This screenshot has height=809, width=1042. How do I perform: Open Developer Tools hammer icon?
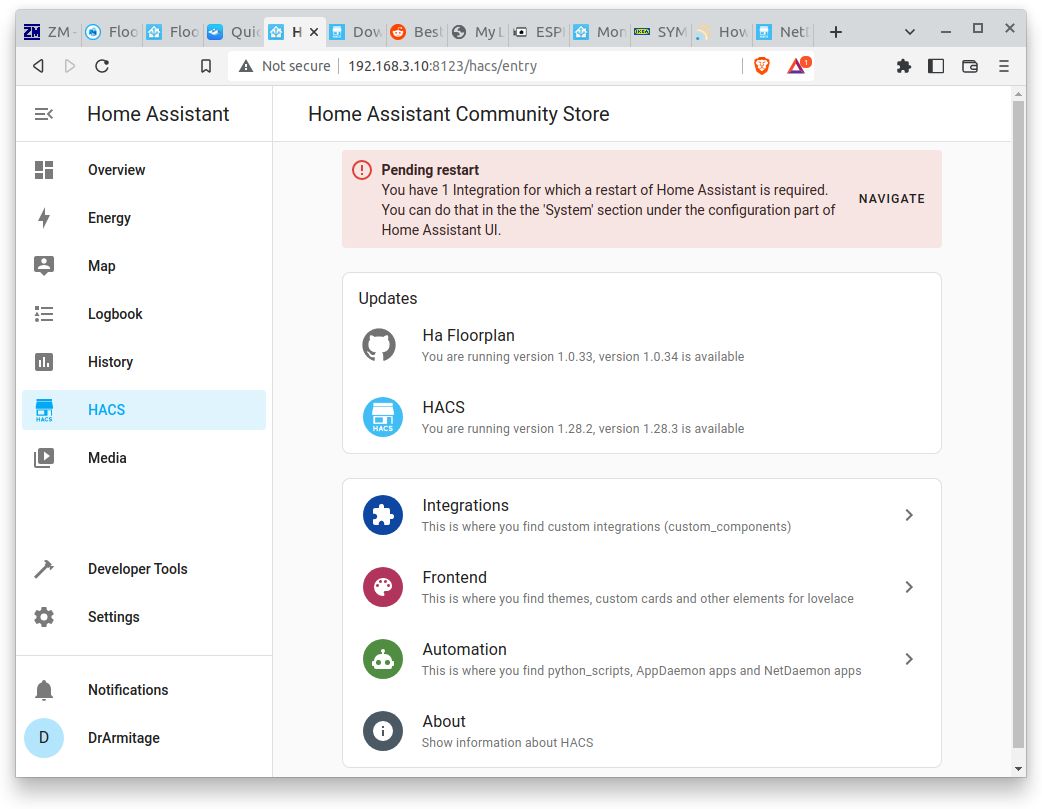[44, 569]
